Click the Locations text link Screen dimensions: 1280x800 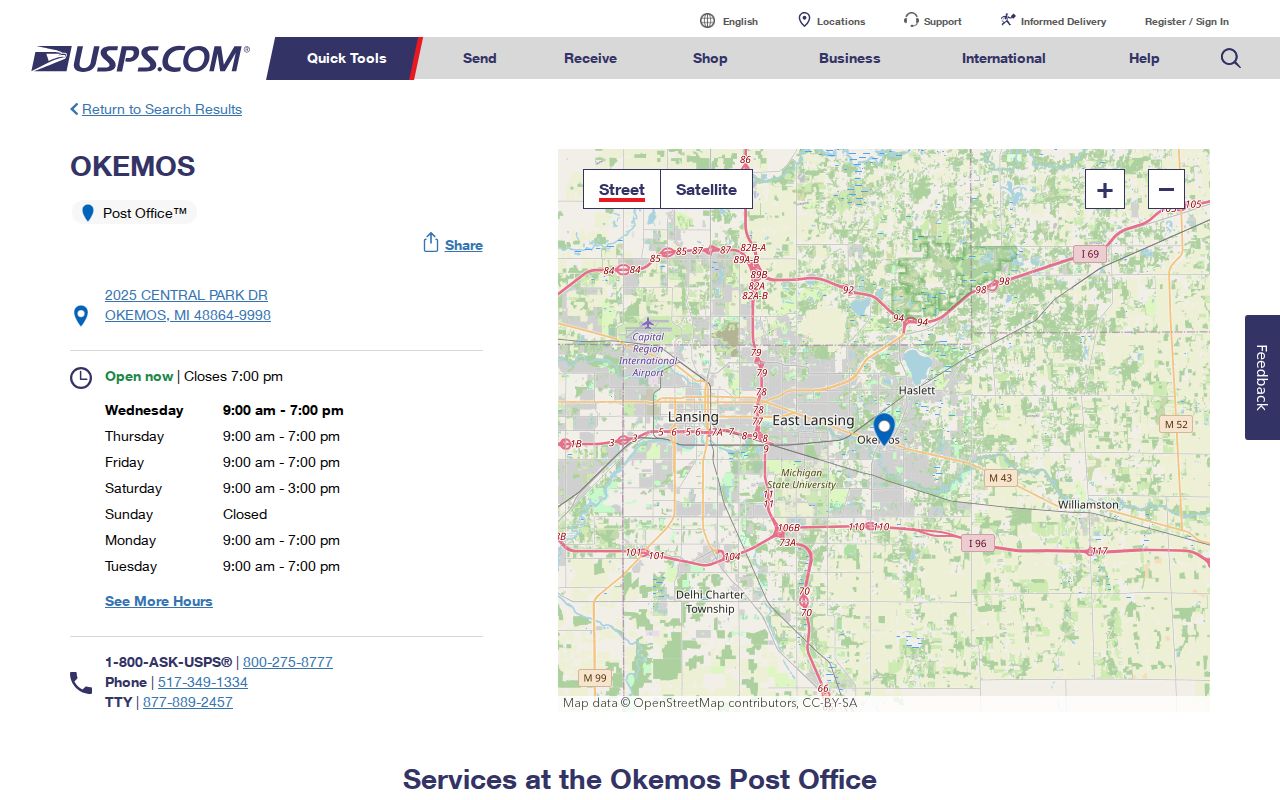tap(841, 21)
